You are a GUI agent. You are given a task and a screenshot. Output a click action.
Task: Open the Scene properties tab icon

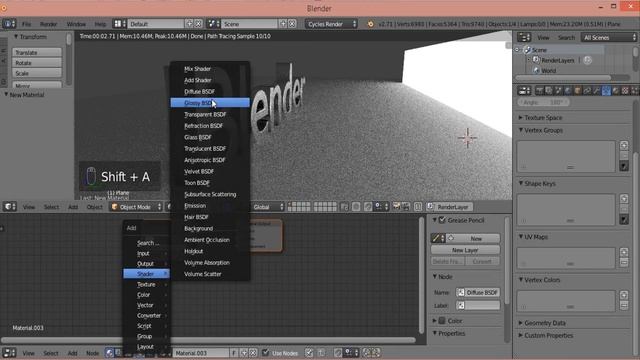(558, 90)
